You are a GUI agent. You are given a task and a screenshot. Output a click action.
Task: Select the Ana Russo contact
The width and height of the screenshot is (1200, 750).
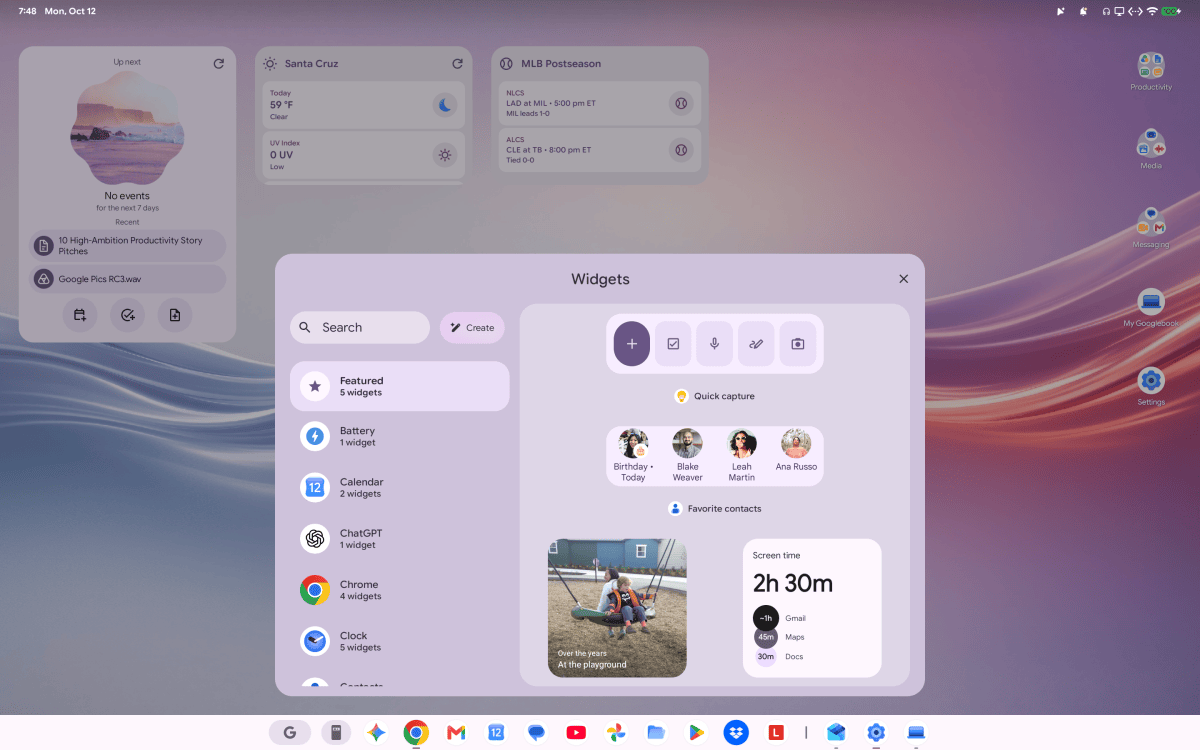[x=796, y=451]
